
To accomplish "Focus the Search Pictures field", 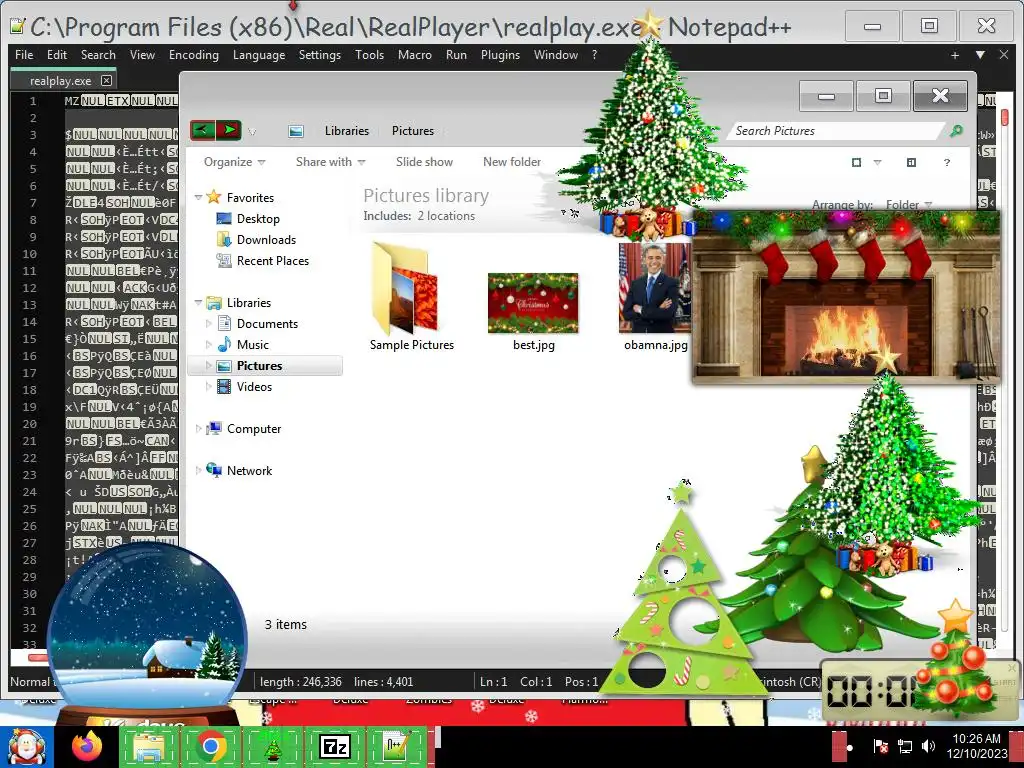I will click(x=836, y=131).
